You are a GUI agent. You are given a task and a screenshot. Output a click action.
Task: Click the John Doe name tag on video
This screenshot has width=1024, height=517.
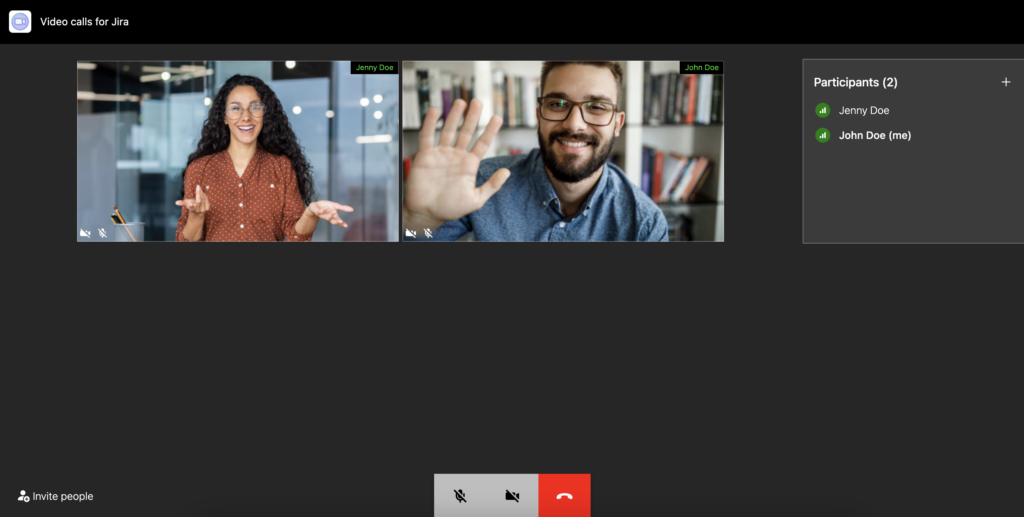[x=701, y=67]
